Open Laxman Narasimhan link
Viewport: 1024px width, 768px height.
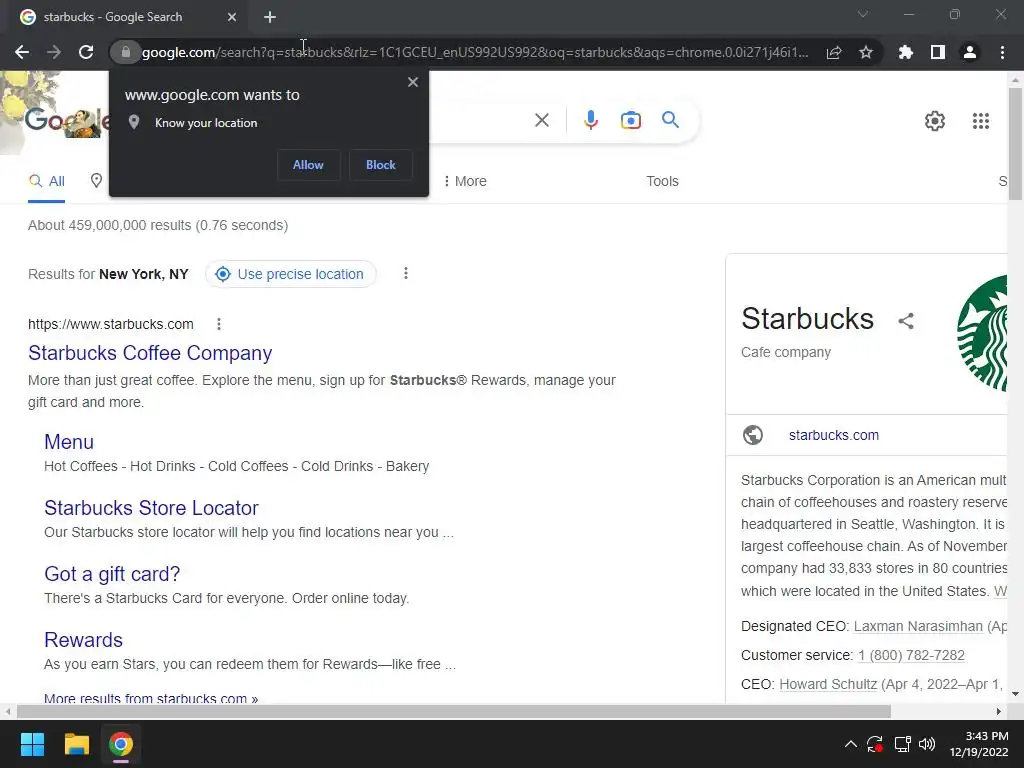coord(918,626)
